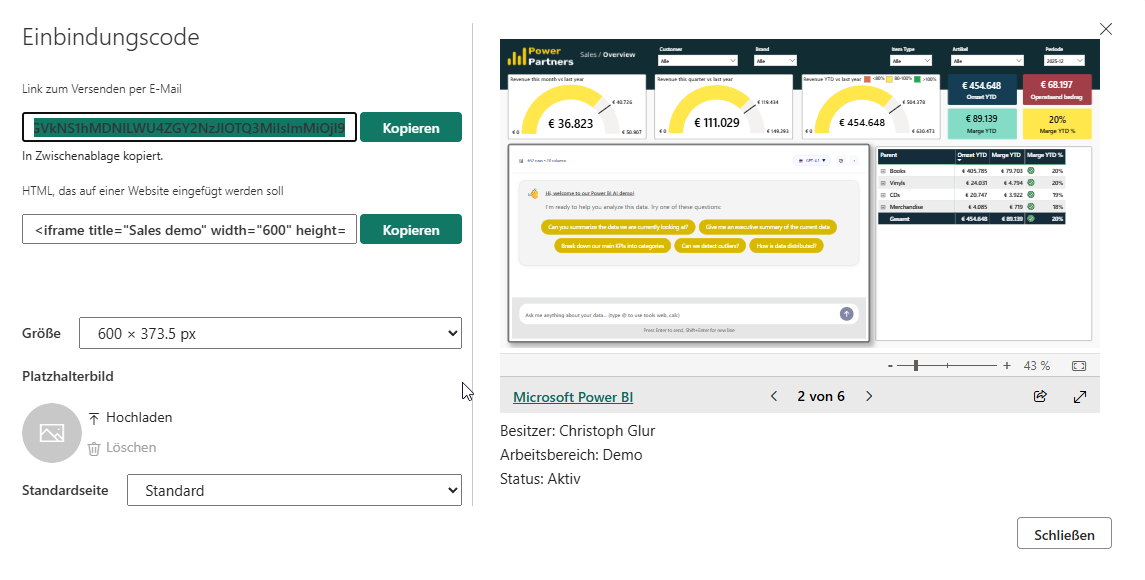Screen dimensions: 1145x580
Task: Enter full screen mode with diagonal arrow icon
Action: (x=1080, y=397)
